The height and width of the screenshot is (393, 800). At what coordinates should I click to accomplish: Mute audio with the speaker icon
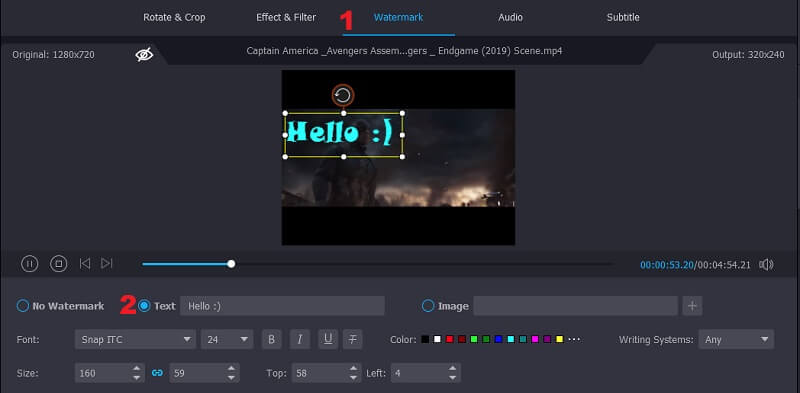pyautogui.click(x=766, y=264)
